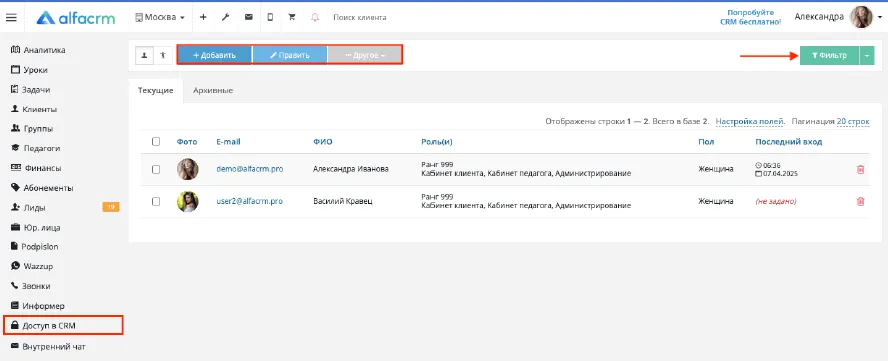Screen dimensions: 888x361
Task: Click the (не задано) last login value
Action: [776, 201]
